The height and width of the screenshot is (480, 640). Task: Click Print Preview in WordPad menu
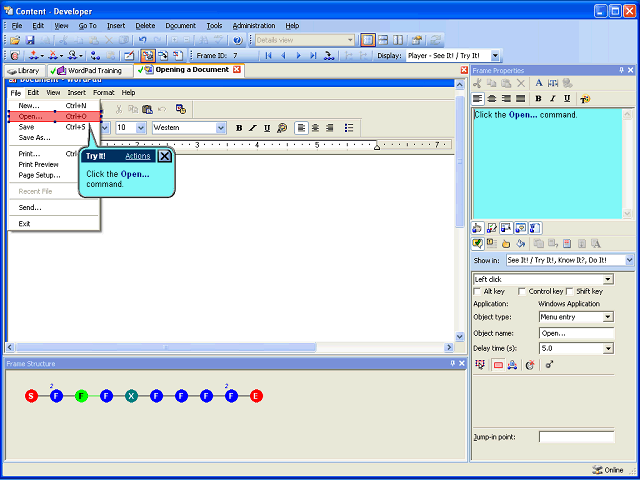[38, 164]
